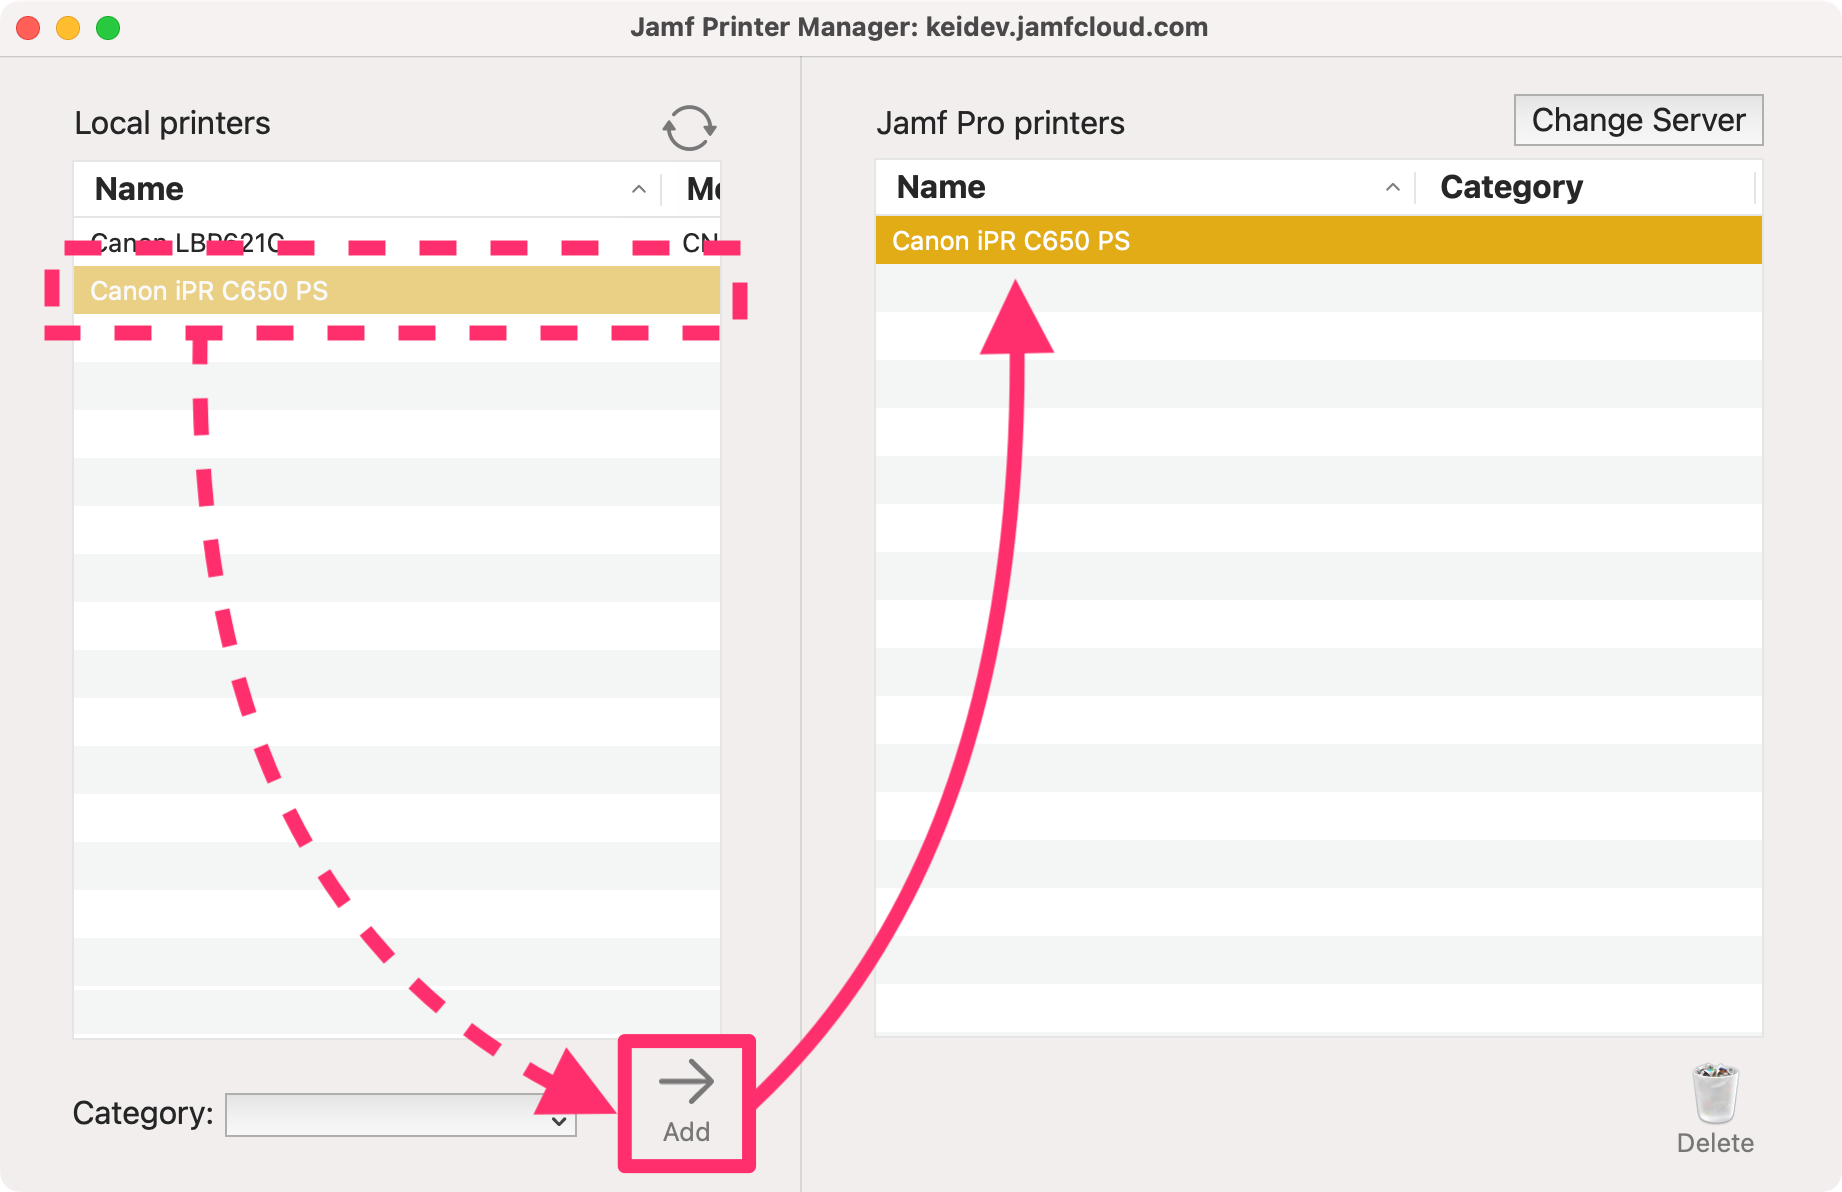The height and width of the screenshot is (1192, 1842).
Task: Click the Add arrow button
Action: tap(687, 1102)
